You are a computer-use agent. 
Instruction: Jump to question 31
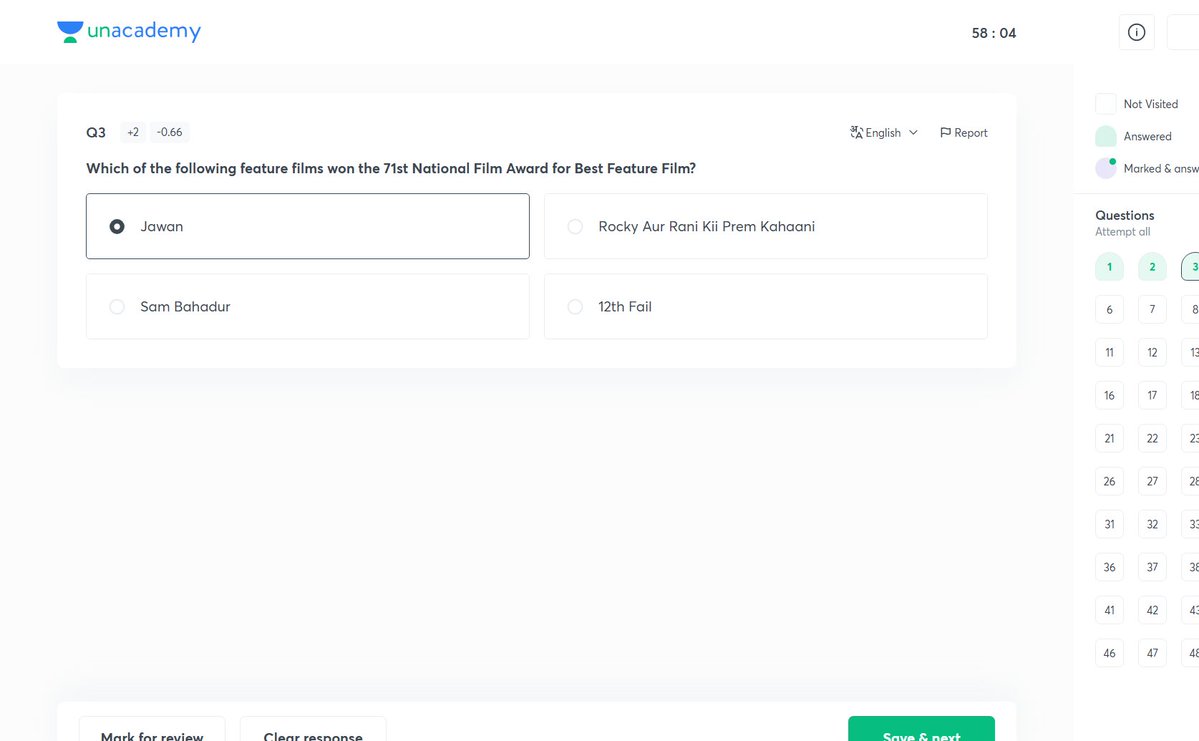tap(1110, 524)
